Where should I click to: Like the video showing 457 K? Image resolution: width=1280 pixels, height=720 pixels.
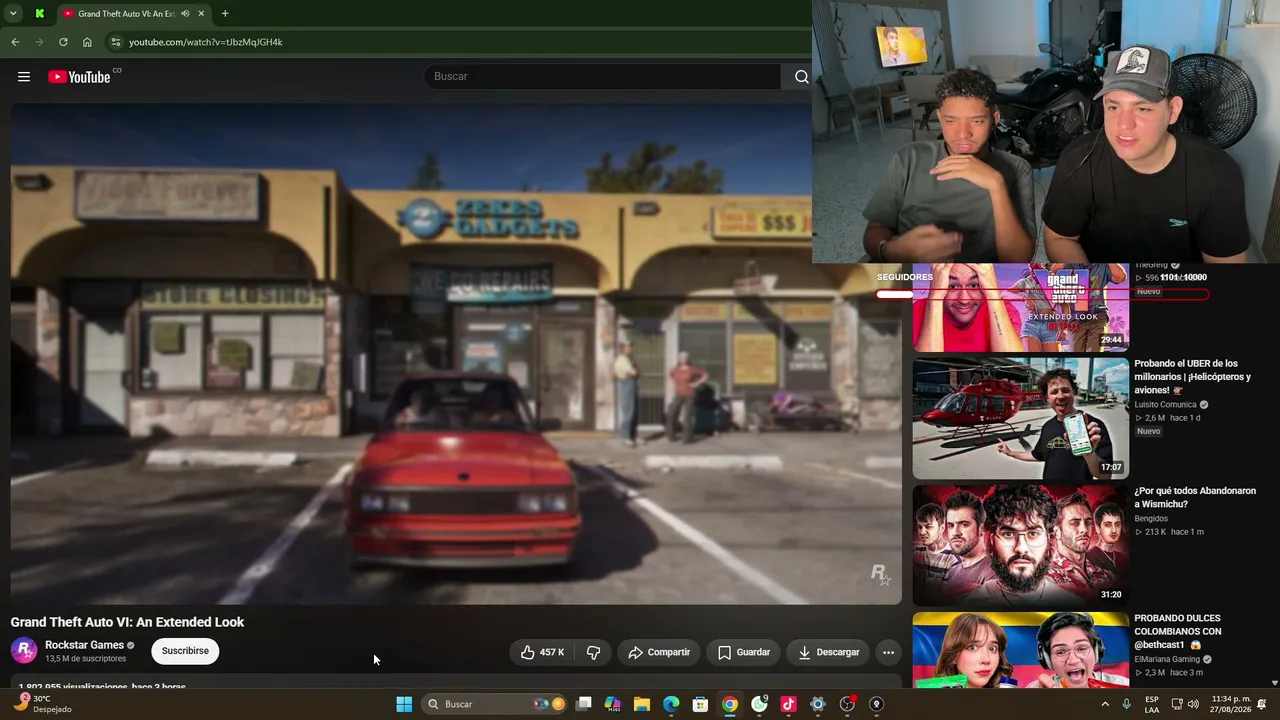542,652
